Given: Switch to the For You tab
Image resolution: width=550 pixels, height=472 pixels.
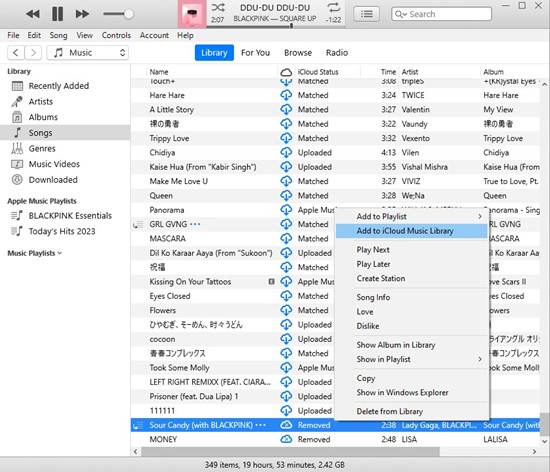Looking at the screenshot, I should 255,53.
